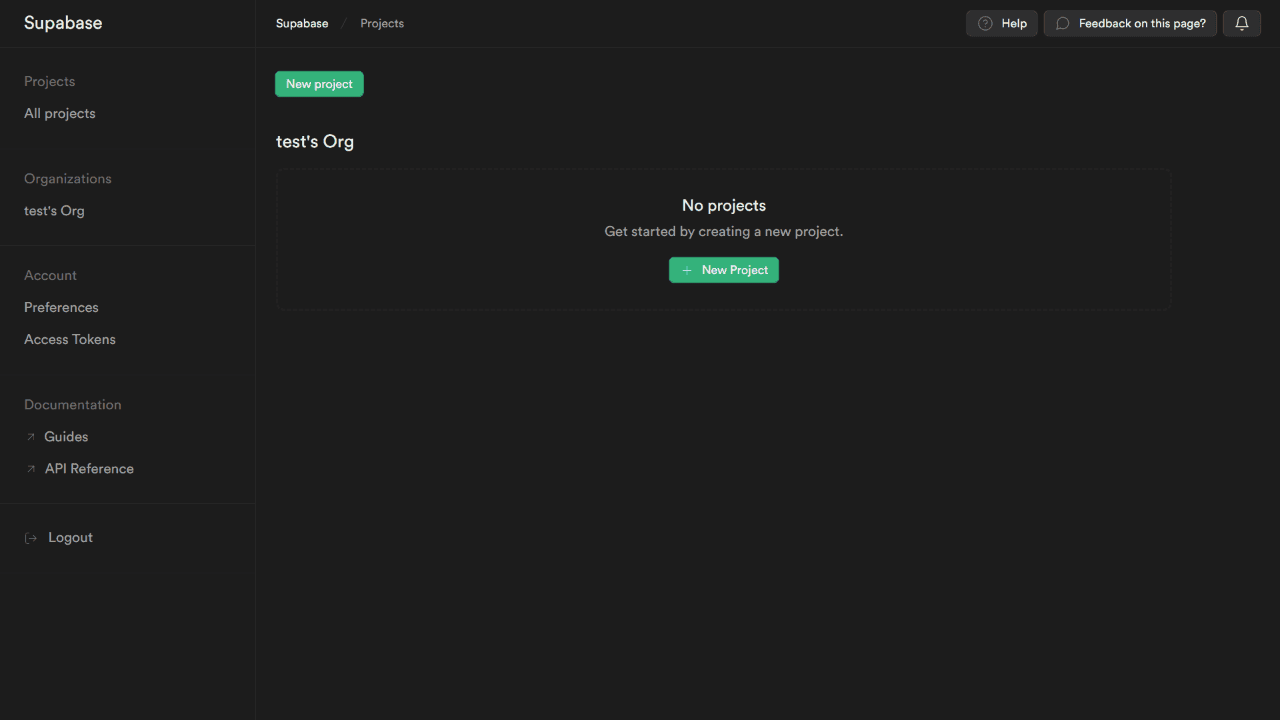Select test's Org under Organizations
This screenshot has height=720, width=1280.
coord(54,210)
